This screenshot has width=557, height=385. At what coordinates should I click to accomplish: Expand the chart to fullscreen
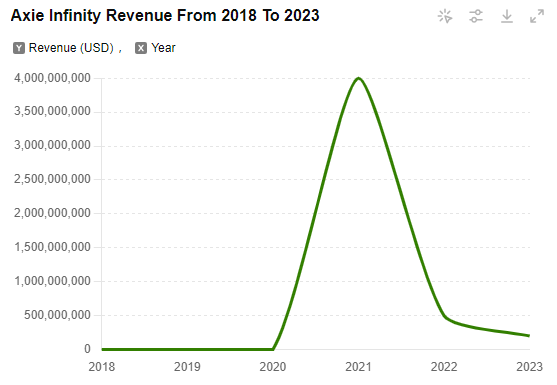tap(537, 16)
